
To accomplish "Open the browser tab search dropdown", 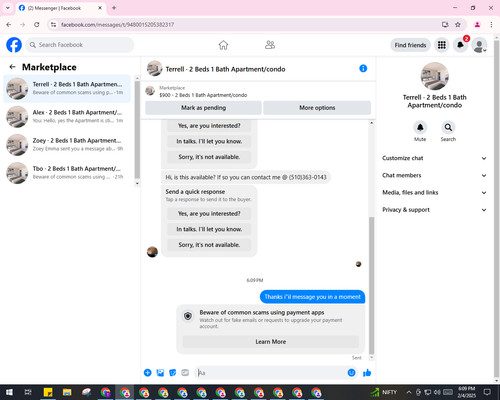I will pos(8,8).
